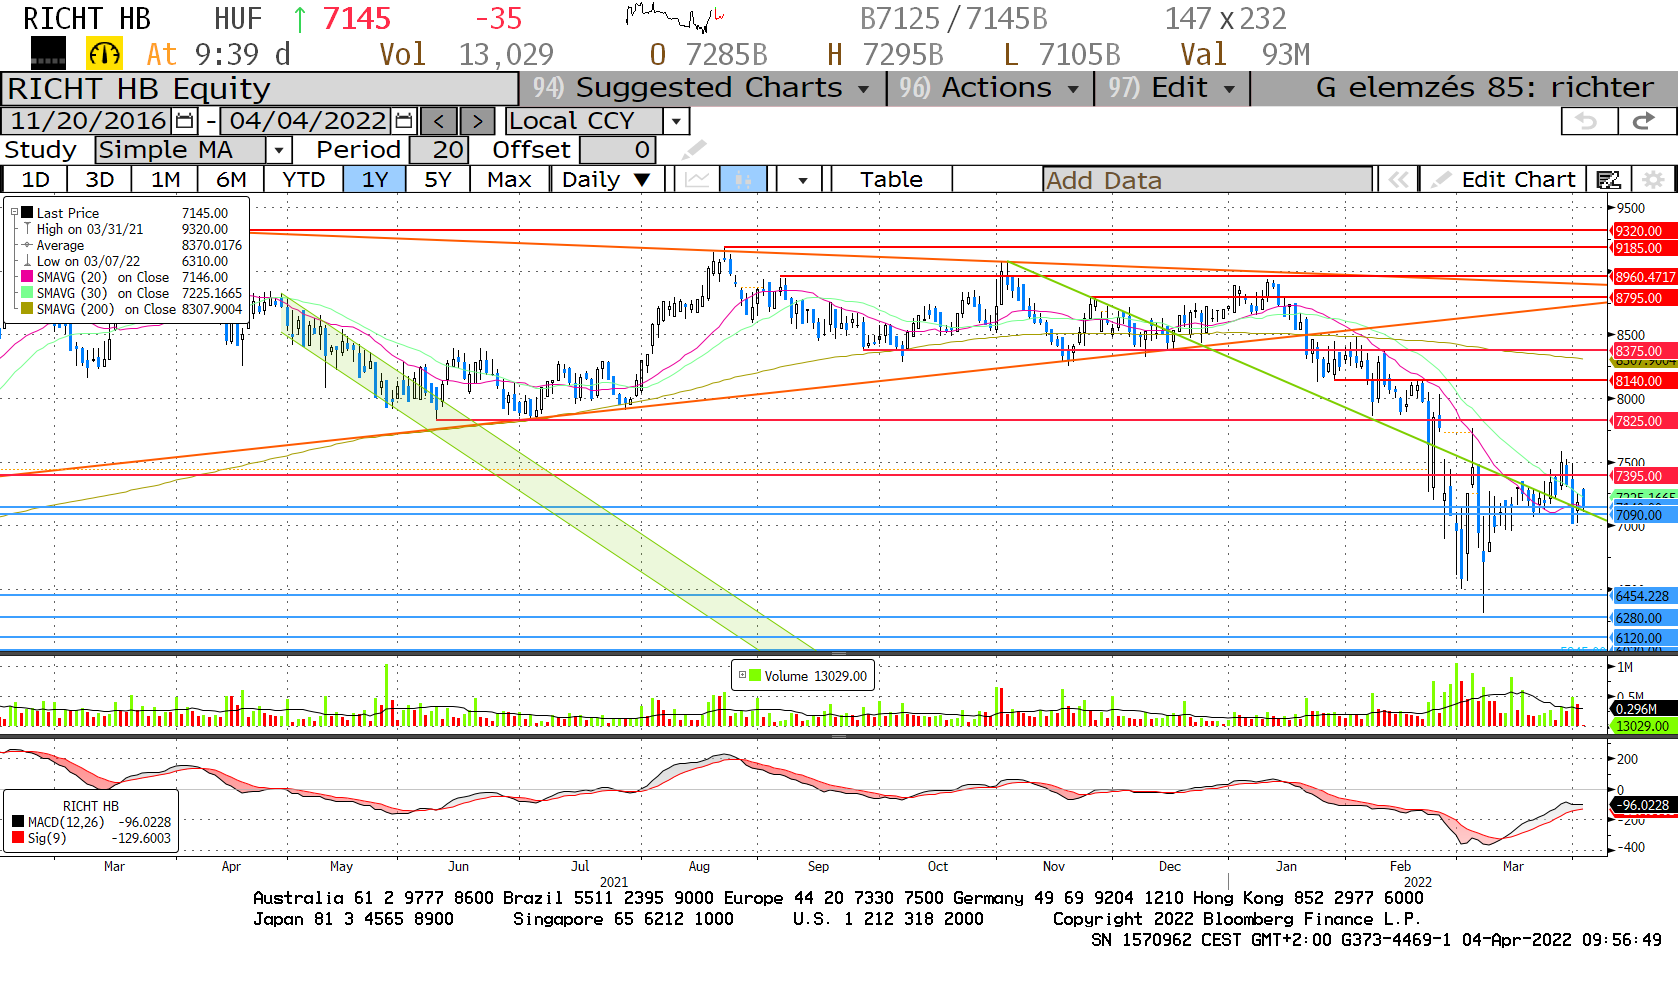Screen dimensions: 1678x983
Task: Click next date range arrow button
Action: coord(478,121)
